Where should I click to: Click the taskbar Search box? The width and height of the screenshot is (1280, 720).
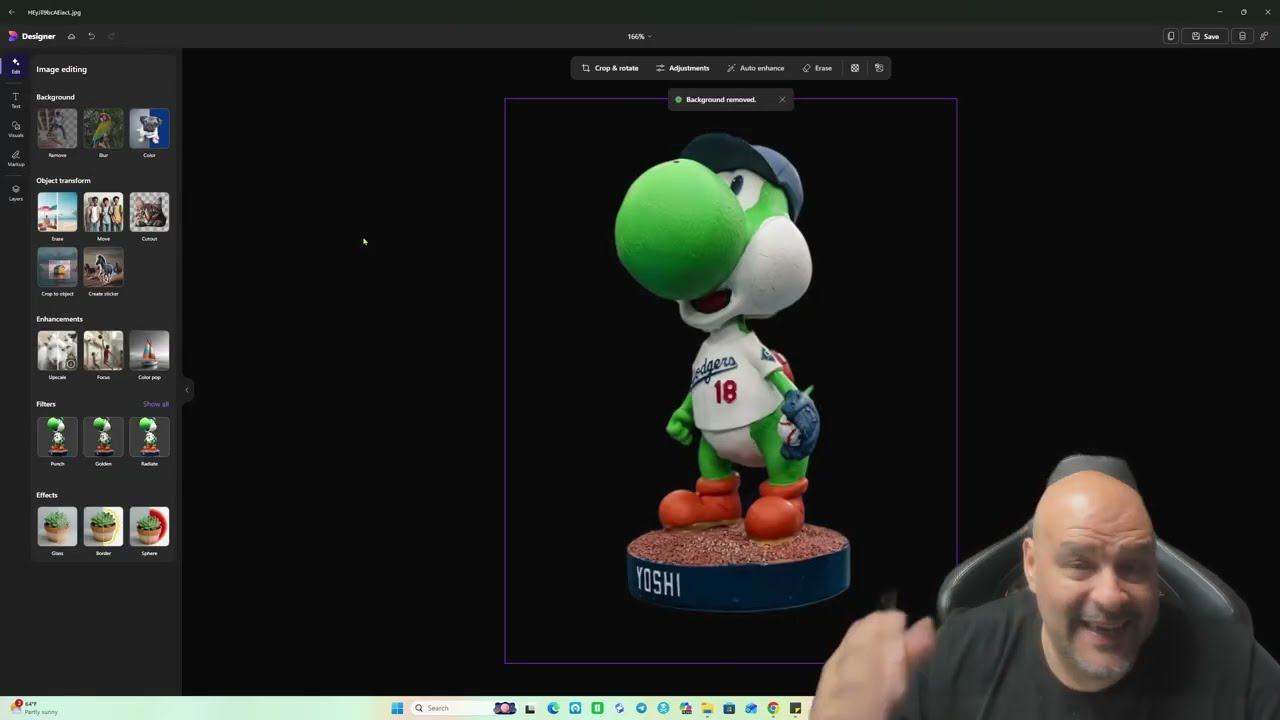(464, 708)
